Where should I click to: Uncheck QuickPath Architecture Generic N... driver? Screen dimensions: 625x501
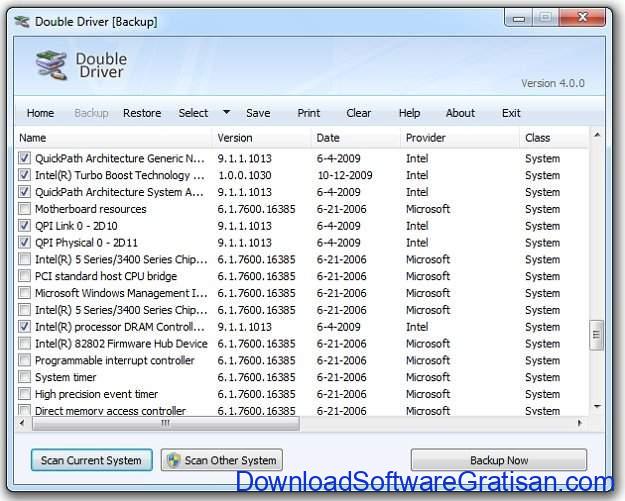[24, 158]
